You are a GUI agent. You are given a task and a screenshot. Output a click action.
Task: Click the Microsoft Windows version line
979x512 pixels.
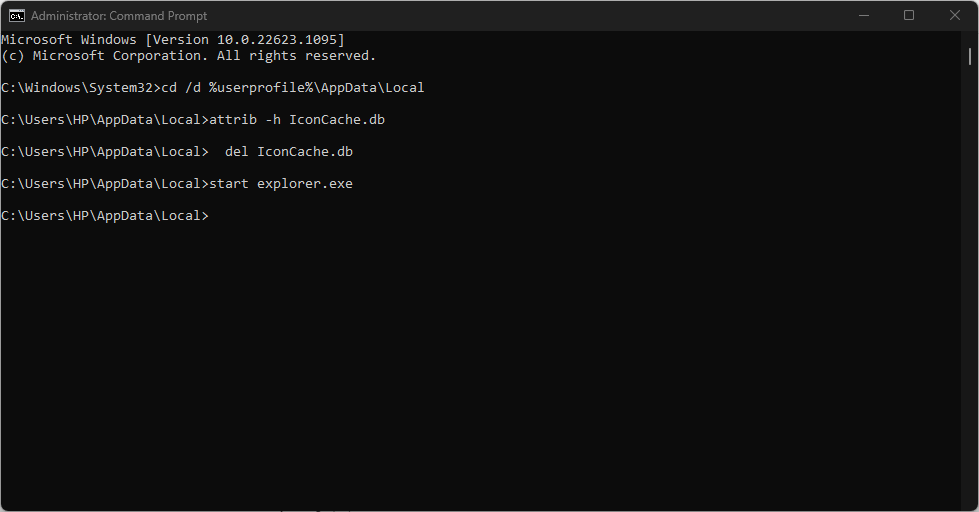173,39
